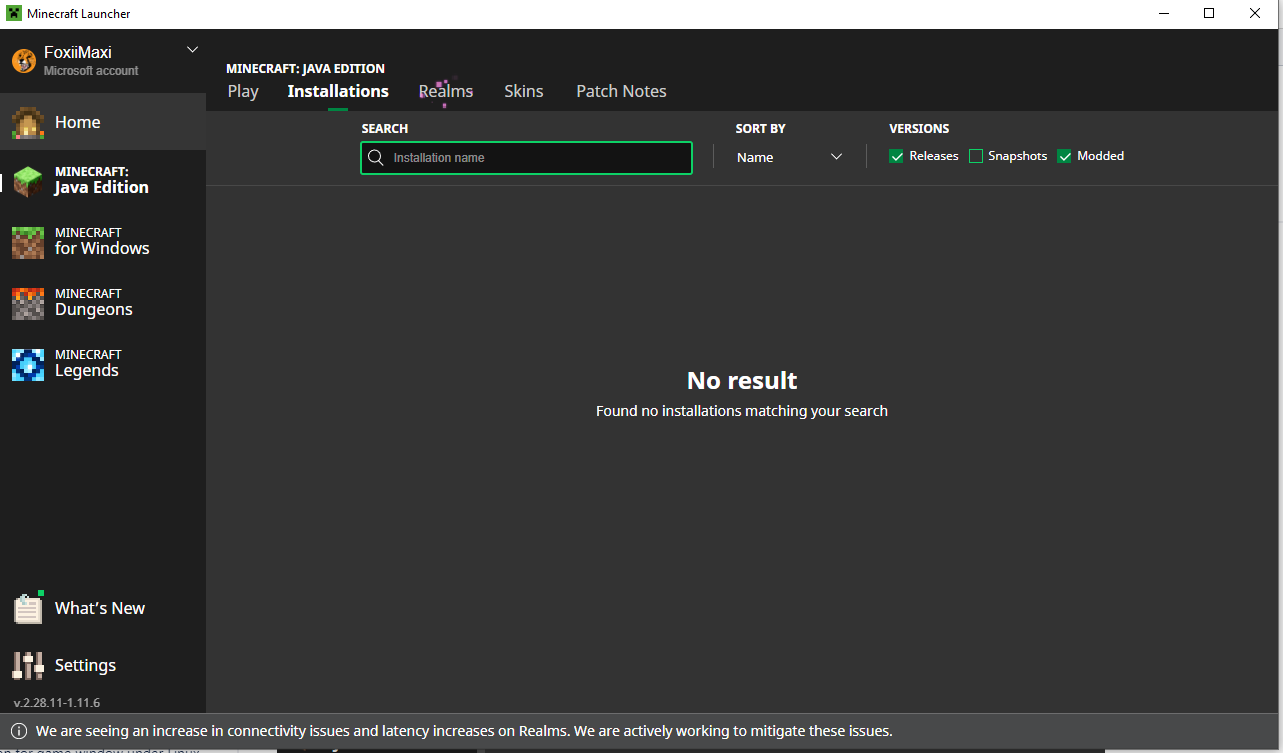Screen dimensions: 1283x753
Task: Enable the Snapshots versions checkbox
Action: pyautogui.click(x=976, y=156)
